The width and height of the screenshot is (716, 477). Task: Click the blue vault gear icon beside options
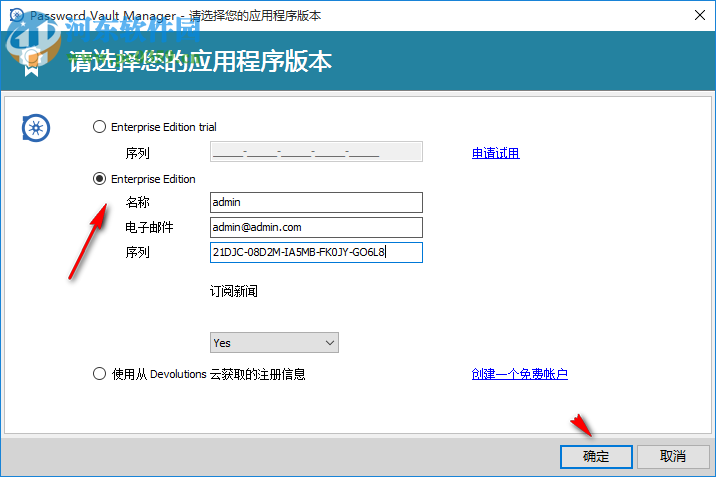36,128
